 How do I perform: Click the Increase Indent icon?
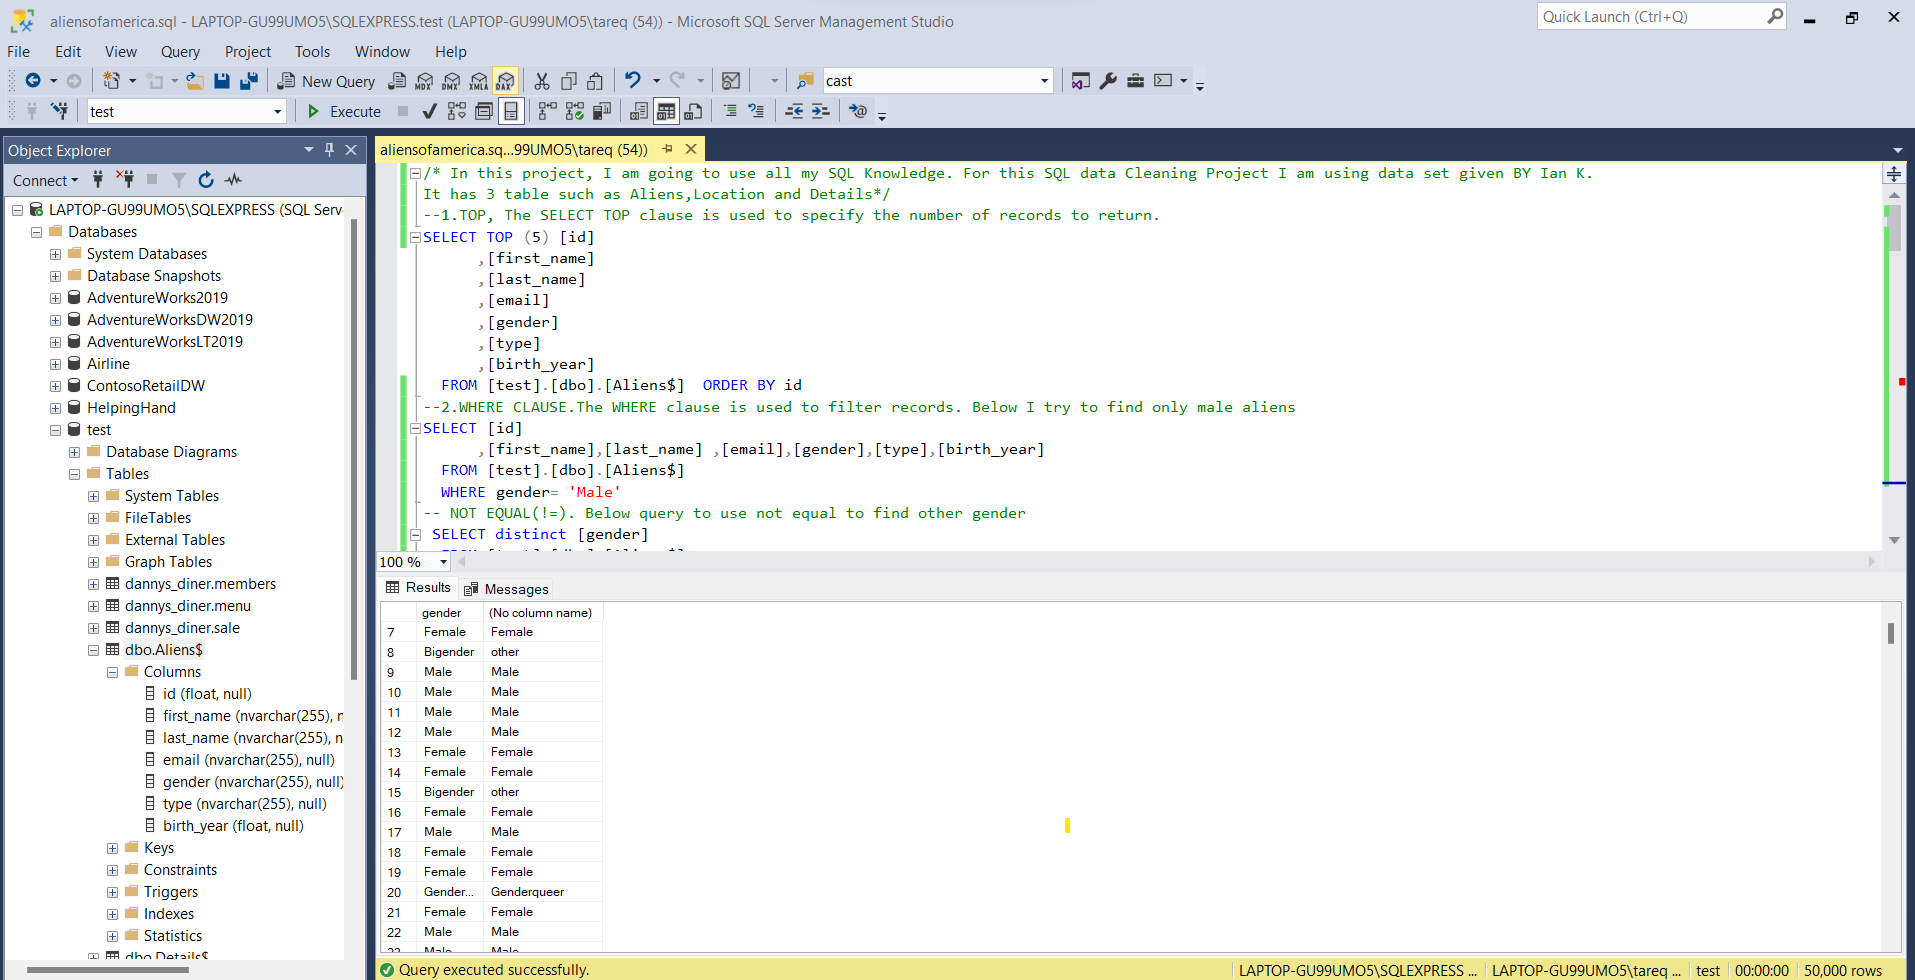point(820,111)
